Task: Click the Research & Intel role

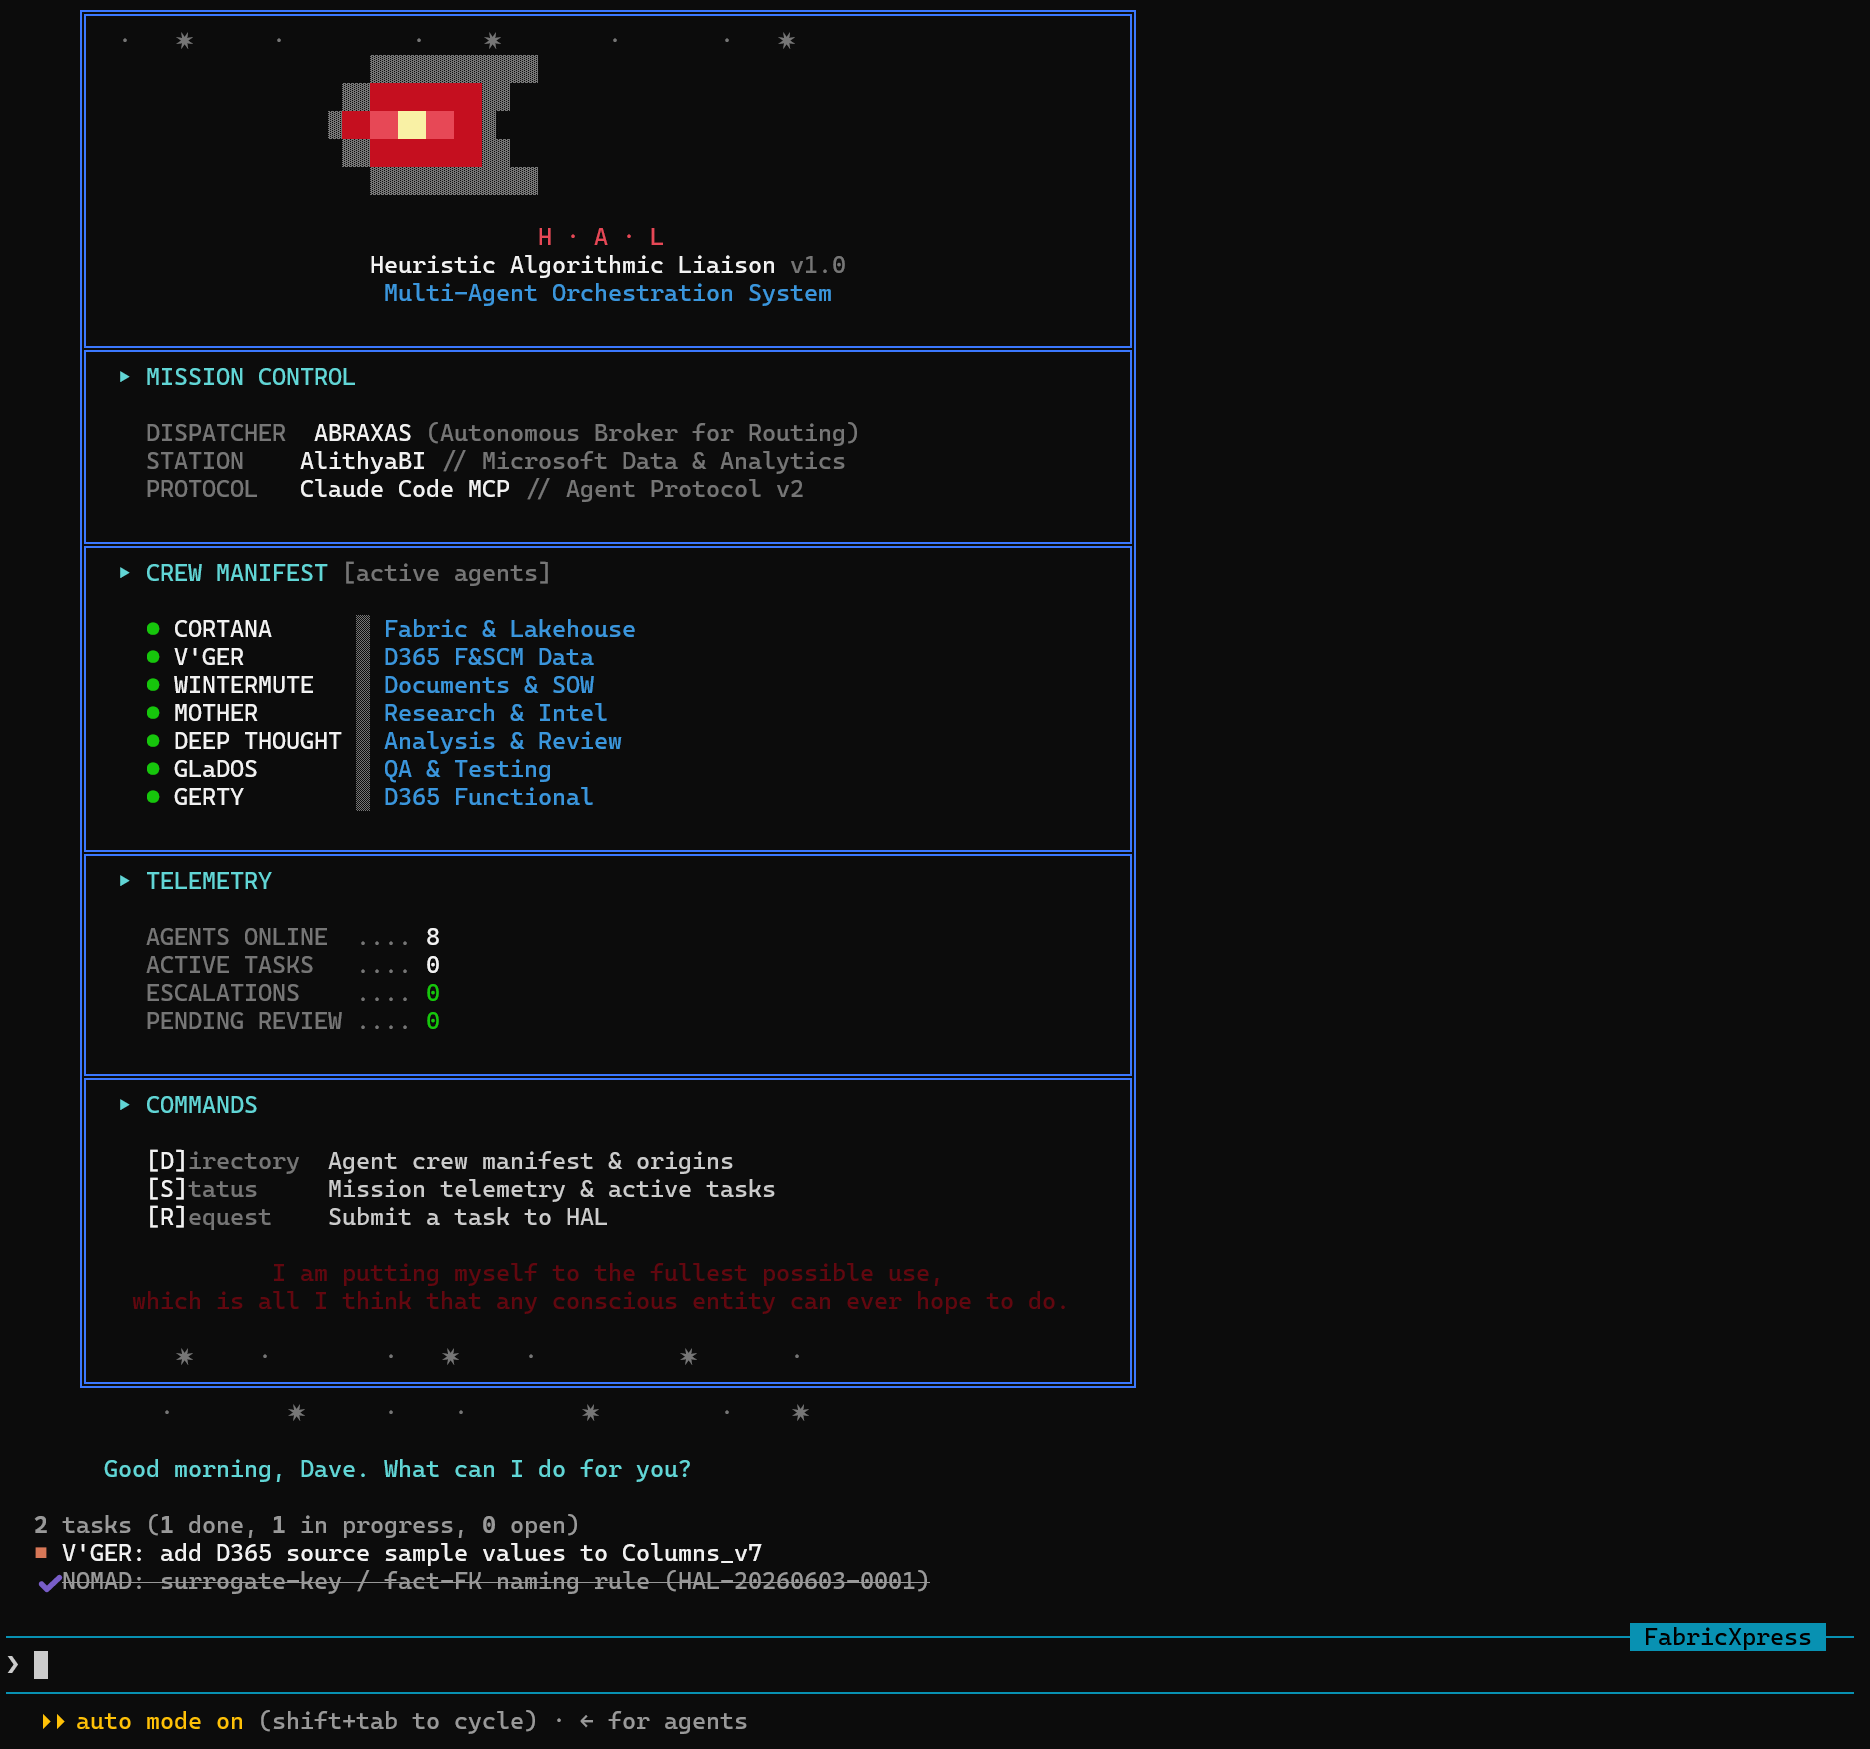Action: pos(496,713)
